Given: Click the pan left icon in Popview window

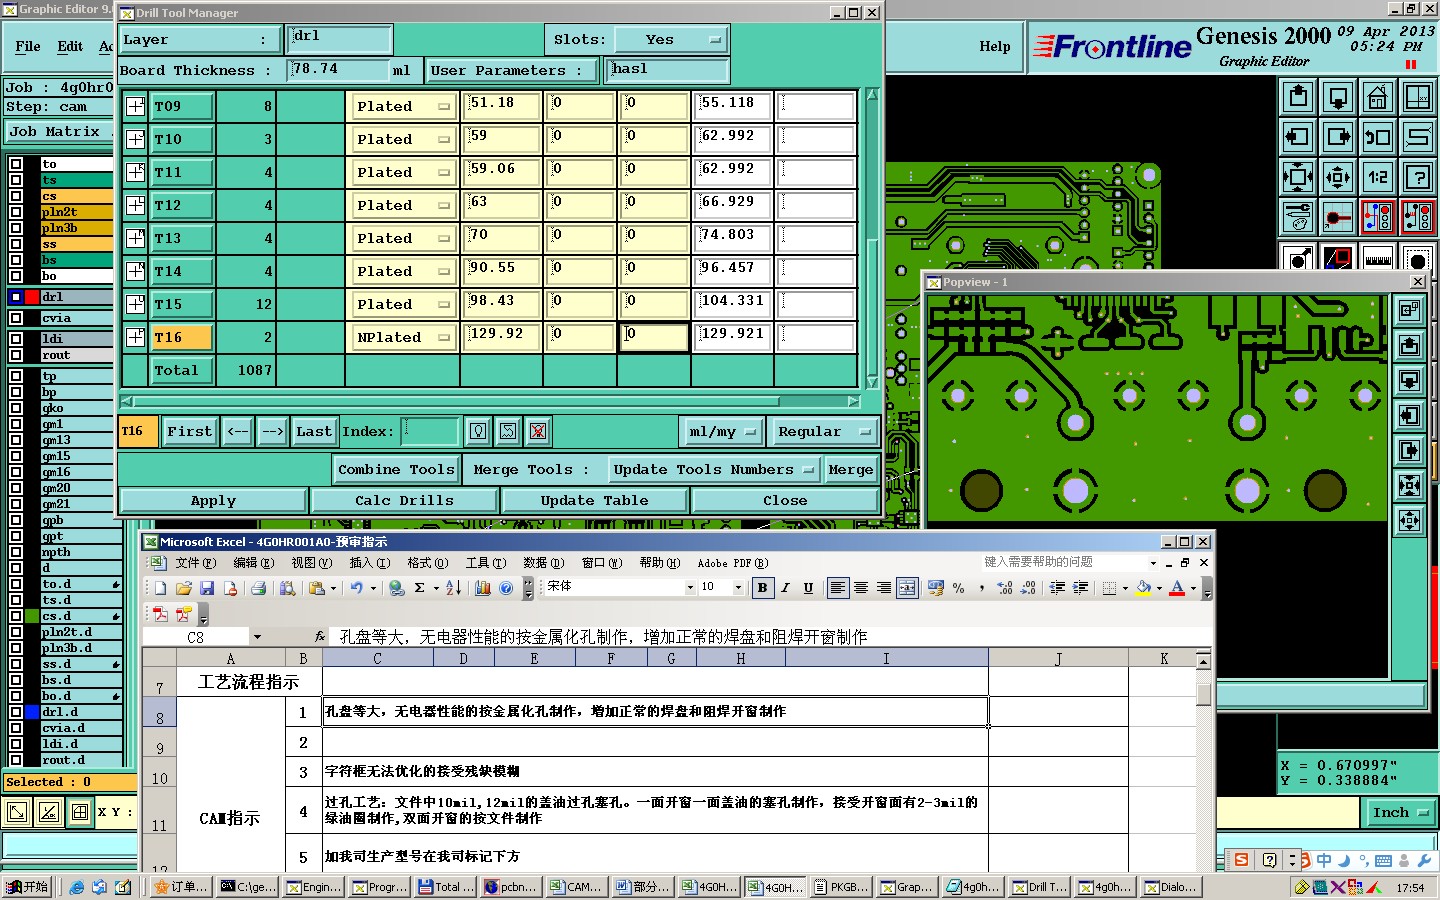Looking at the screenshot, I should click(1410, 415).
